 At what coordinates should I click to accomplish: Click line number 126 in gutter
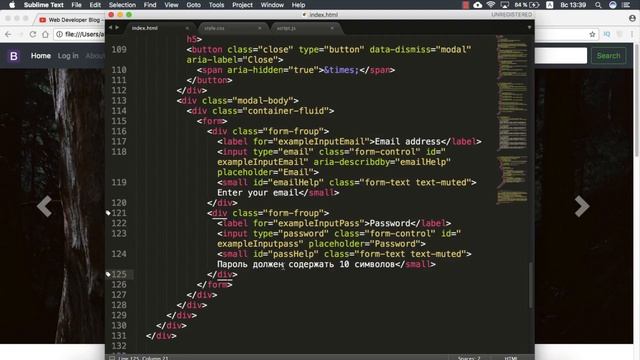point(119,284)
